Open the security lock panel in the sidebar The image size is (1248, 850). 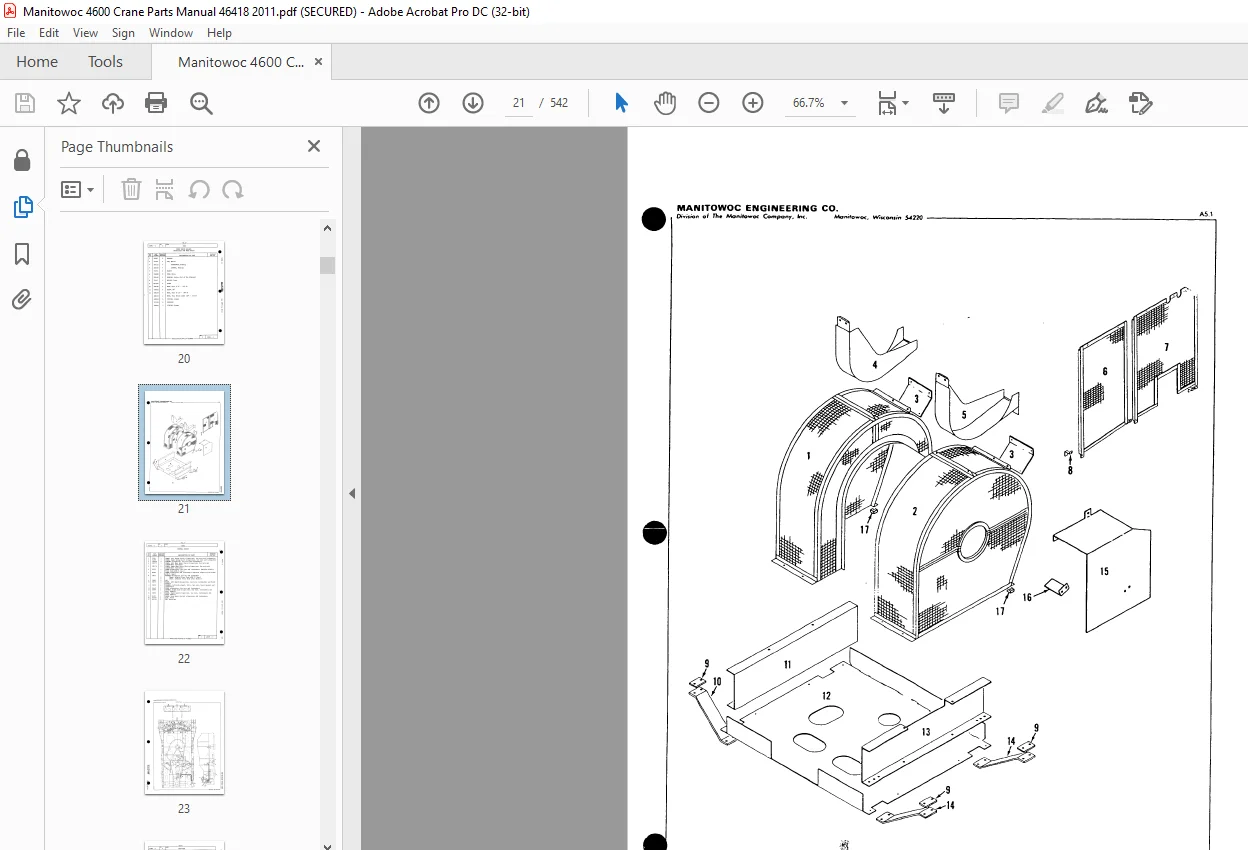click(x=22, y=160)
